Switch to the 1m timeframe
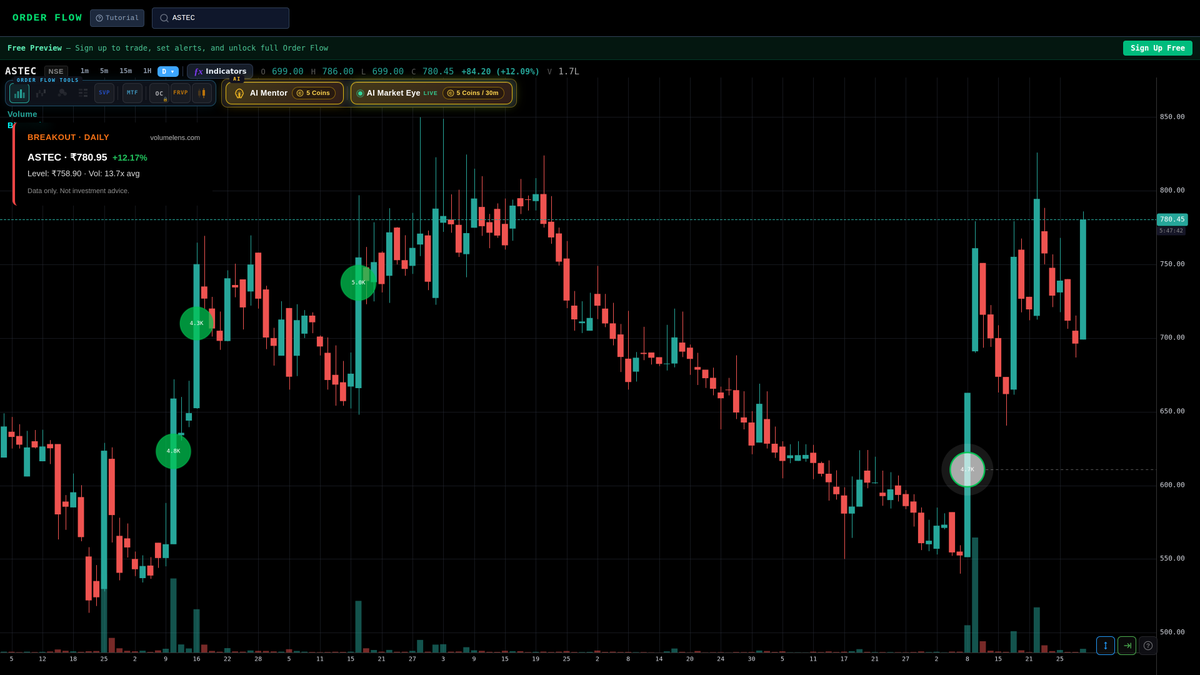This screenshot has width=1200, height=675. [x=85, y=71]
